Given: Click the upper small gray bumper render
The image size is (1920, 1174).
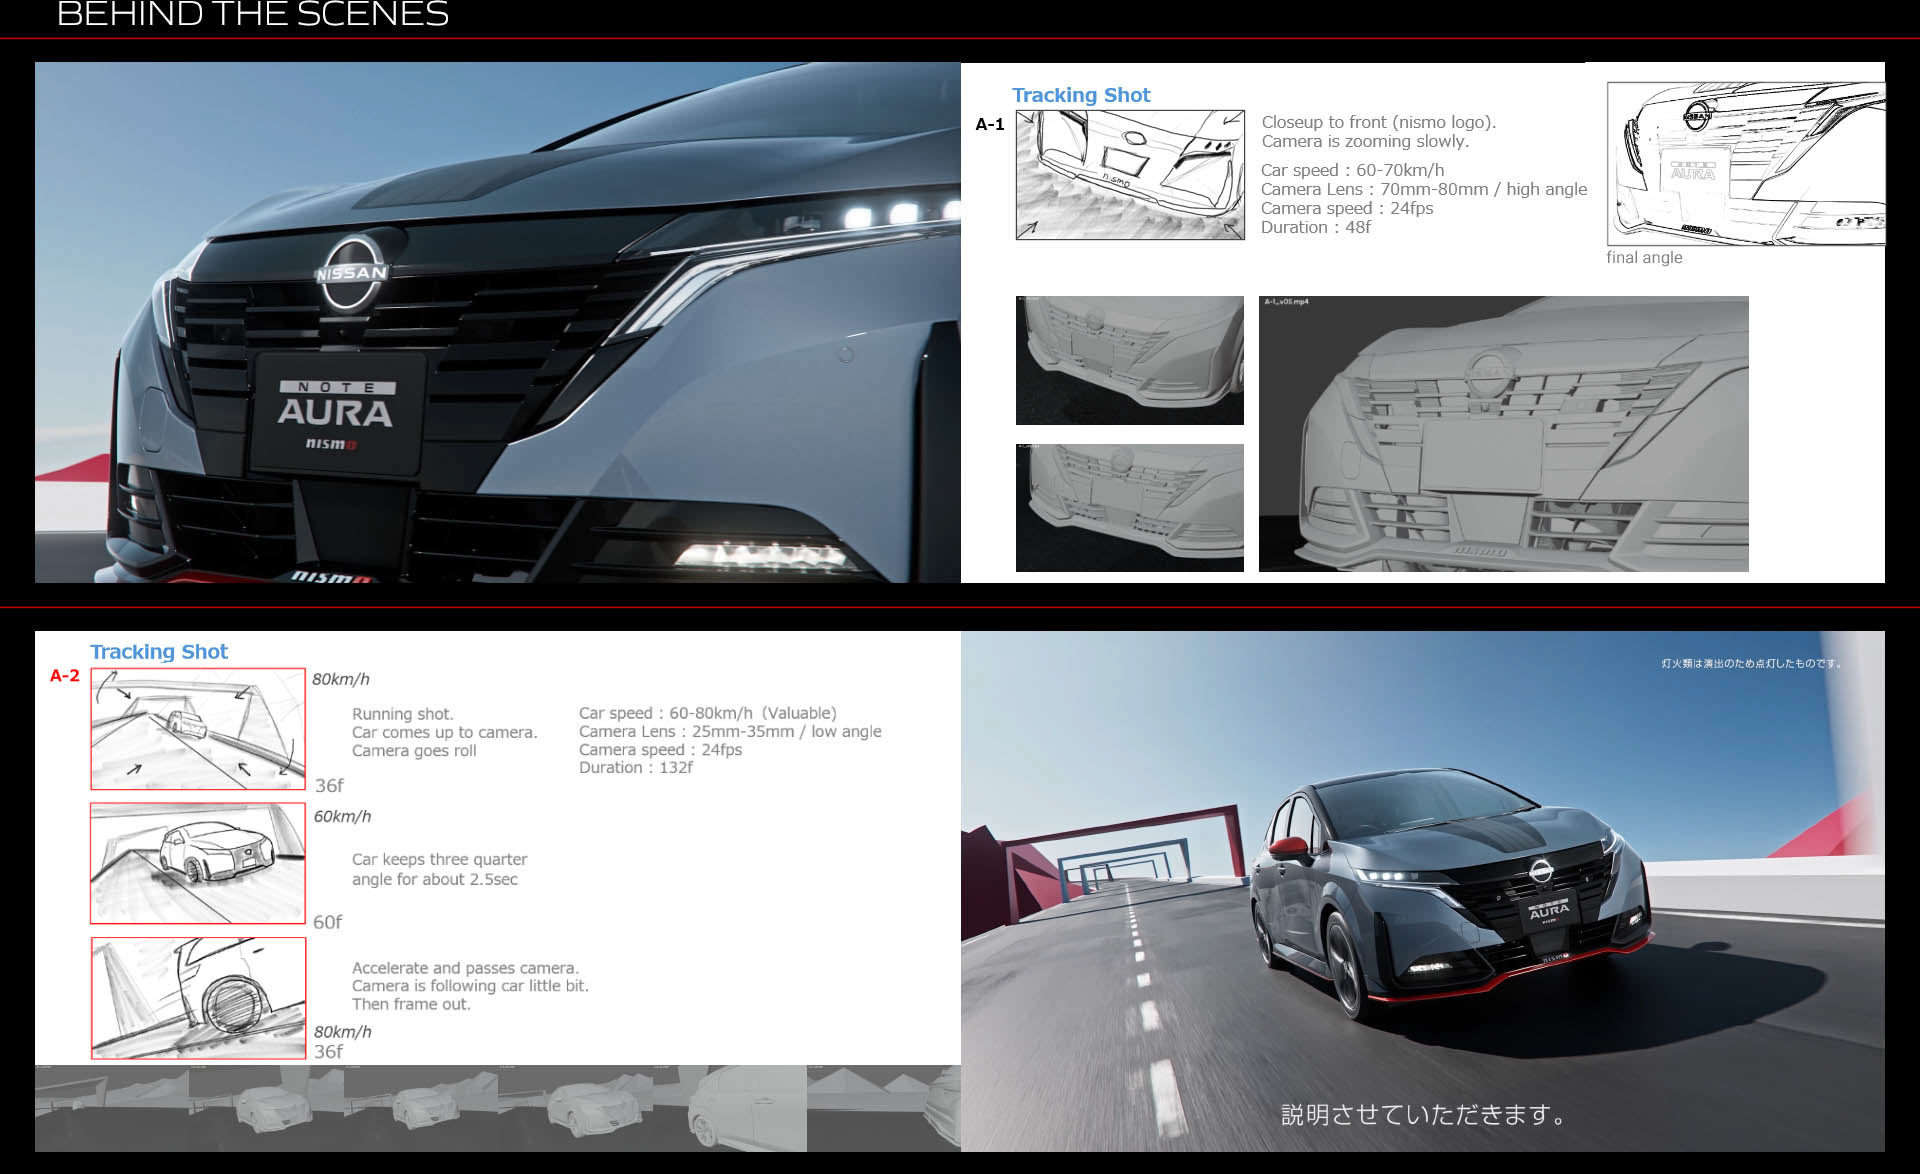Looking at the screenshot, I should pyautogui.click(x=1129, y=360).
